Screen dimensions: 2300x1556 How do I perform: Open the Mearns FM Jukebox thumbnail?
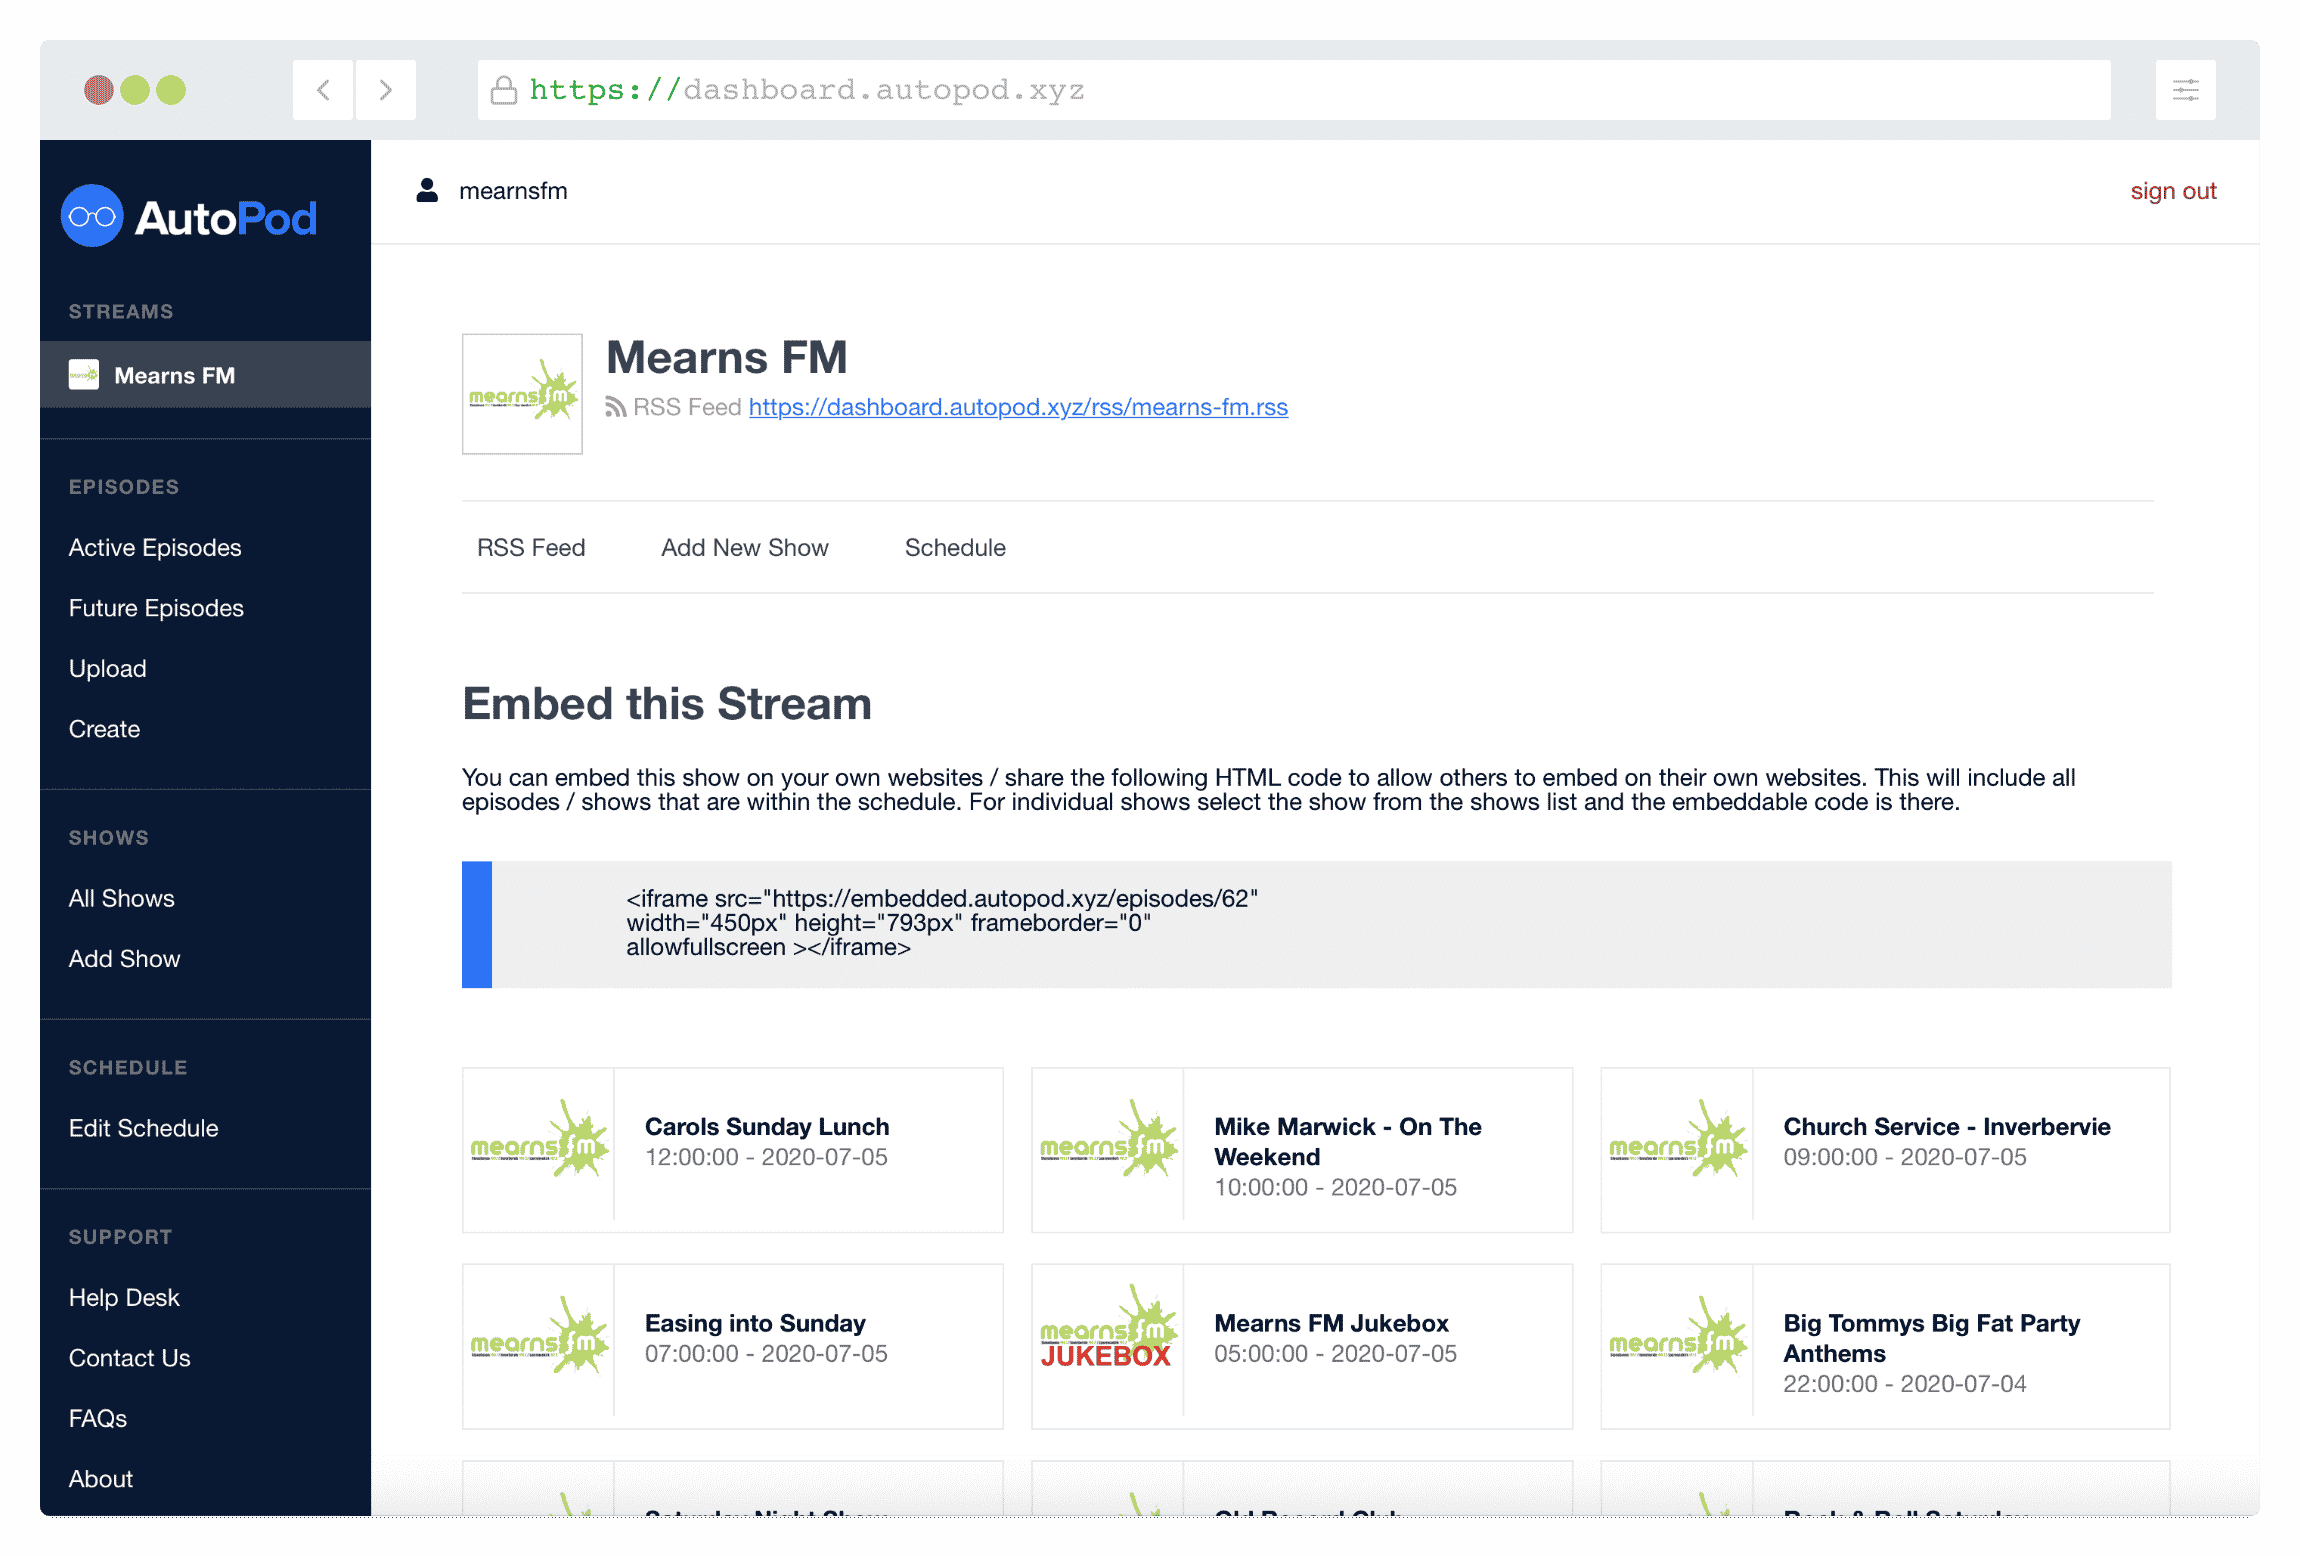point(1108,1340)
